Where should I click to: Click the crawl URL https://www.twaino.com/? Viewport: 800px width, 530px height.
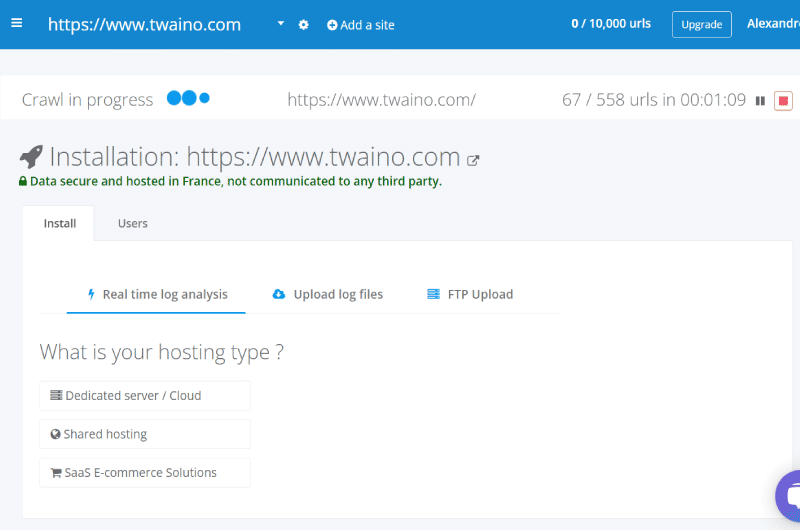click(x=382, y=99)
